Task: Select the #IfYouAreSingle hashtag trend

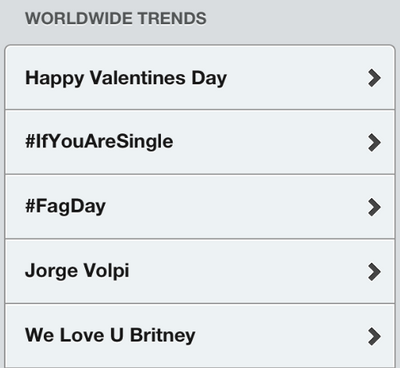Action: click(x=200, y=142)
